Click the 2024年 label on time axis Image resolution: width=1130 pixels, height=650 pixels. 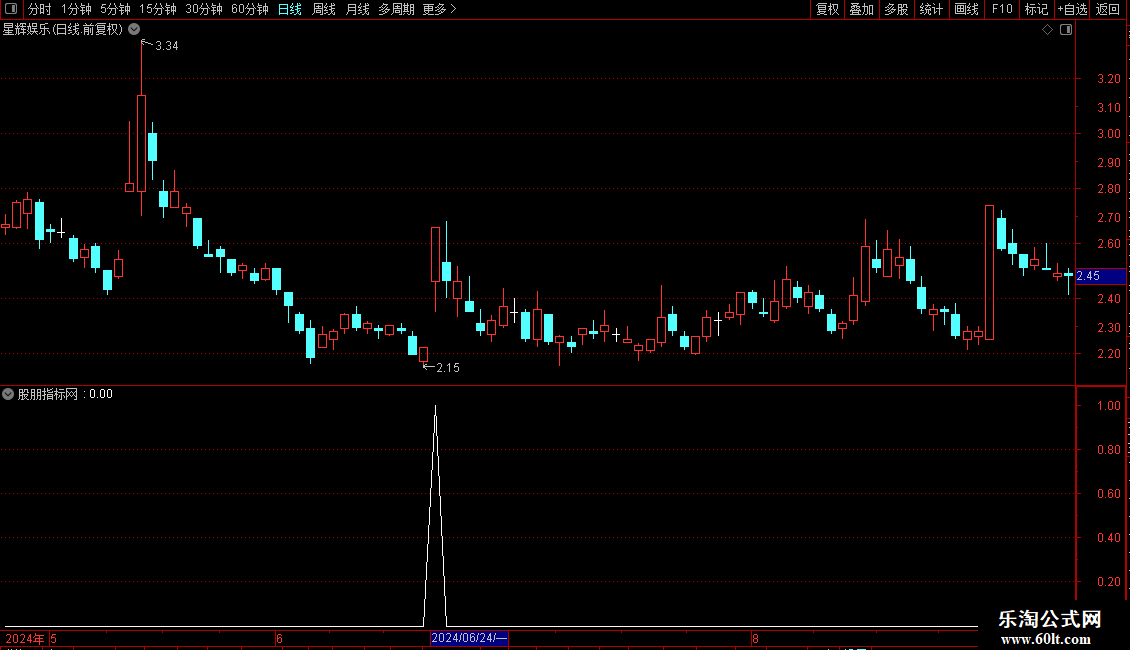click(25, 638)
